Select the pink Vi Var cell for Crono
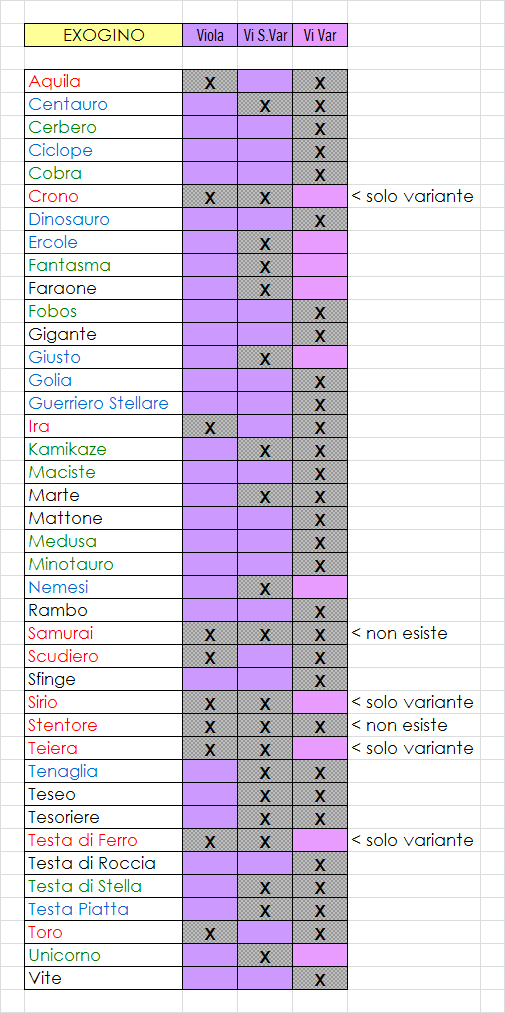 [x=320, y=196]
